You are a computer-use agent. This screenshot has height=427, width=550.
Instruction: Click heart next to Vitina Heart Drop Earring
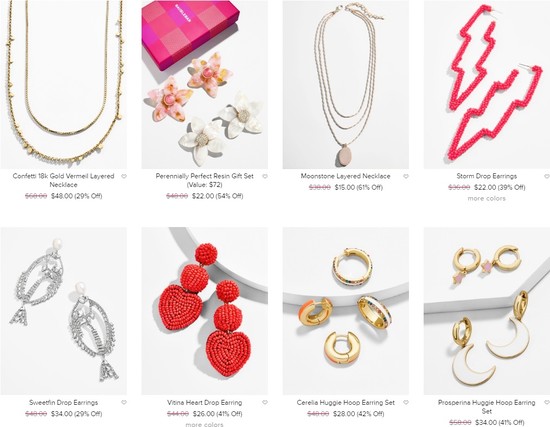coord(265,403)
